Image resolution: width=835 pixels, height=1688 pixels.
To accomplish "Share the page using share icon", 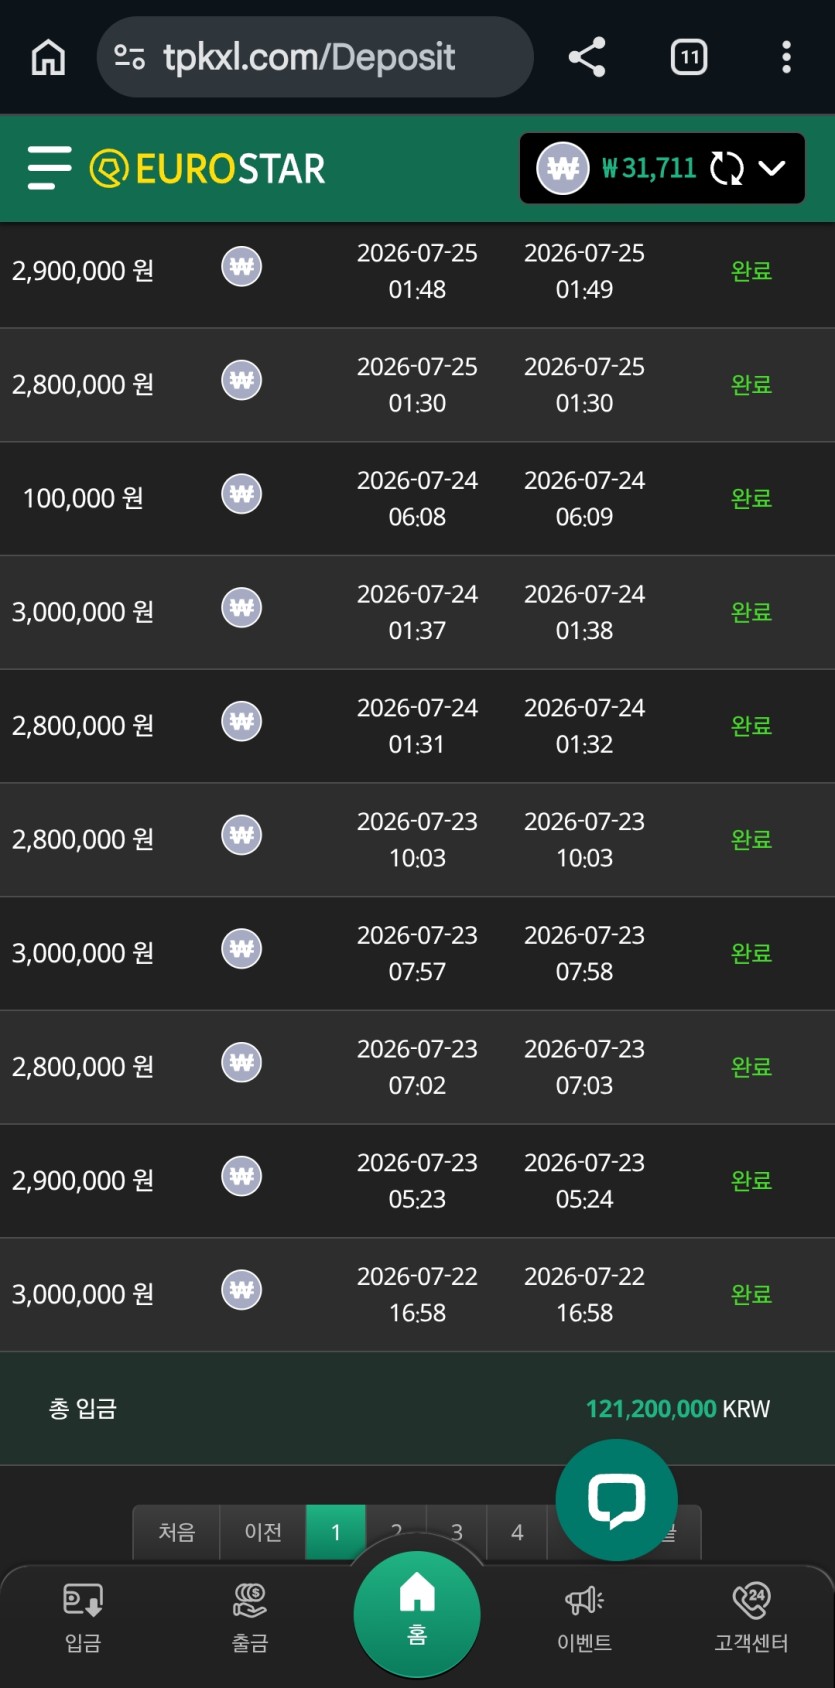I will point(587,57).
